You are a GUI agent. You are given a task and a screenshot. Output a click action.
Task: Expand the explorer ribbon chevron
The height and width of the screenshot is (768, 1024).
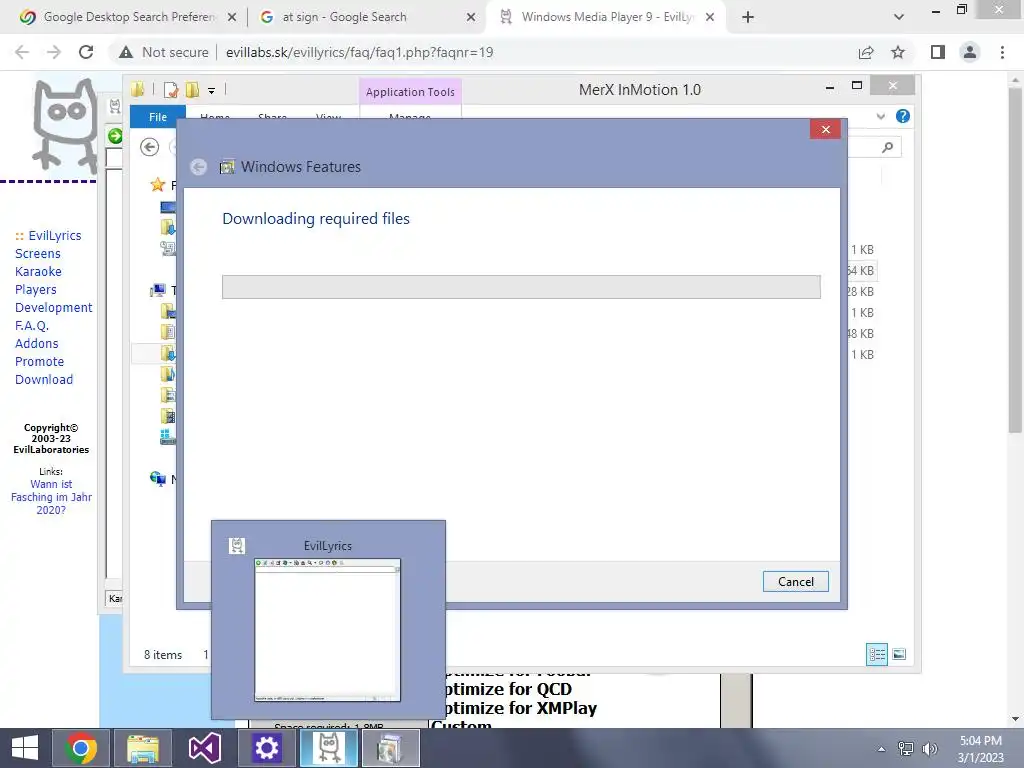[x=881, y=116]
